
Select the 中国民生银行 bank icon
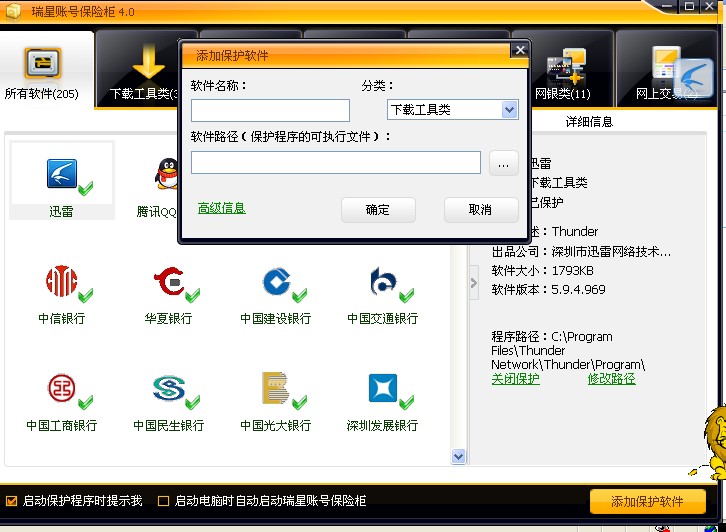[169, 388]
